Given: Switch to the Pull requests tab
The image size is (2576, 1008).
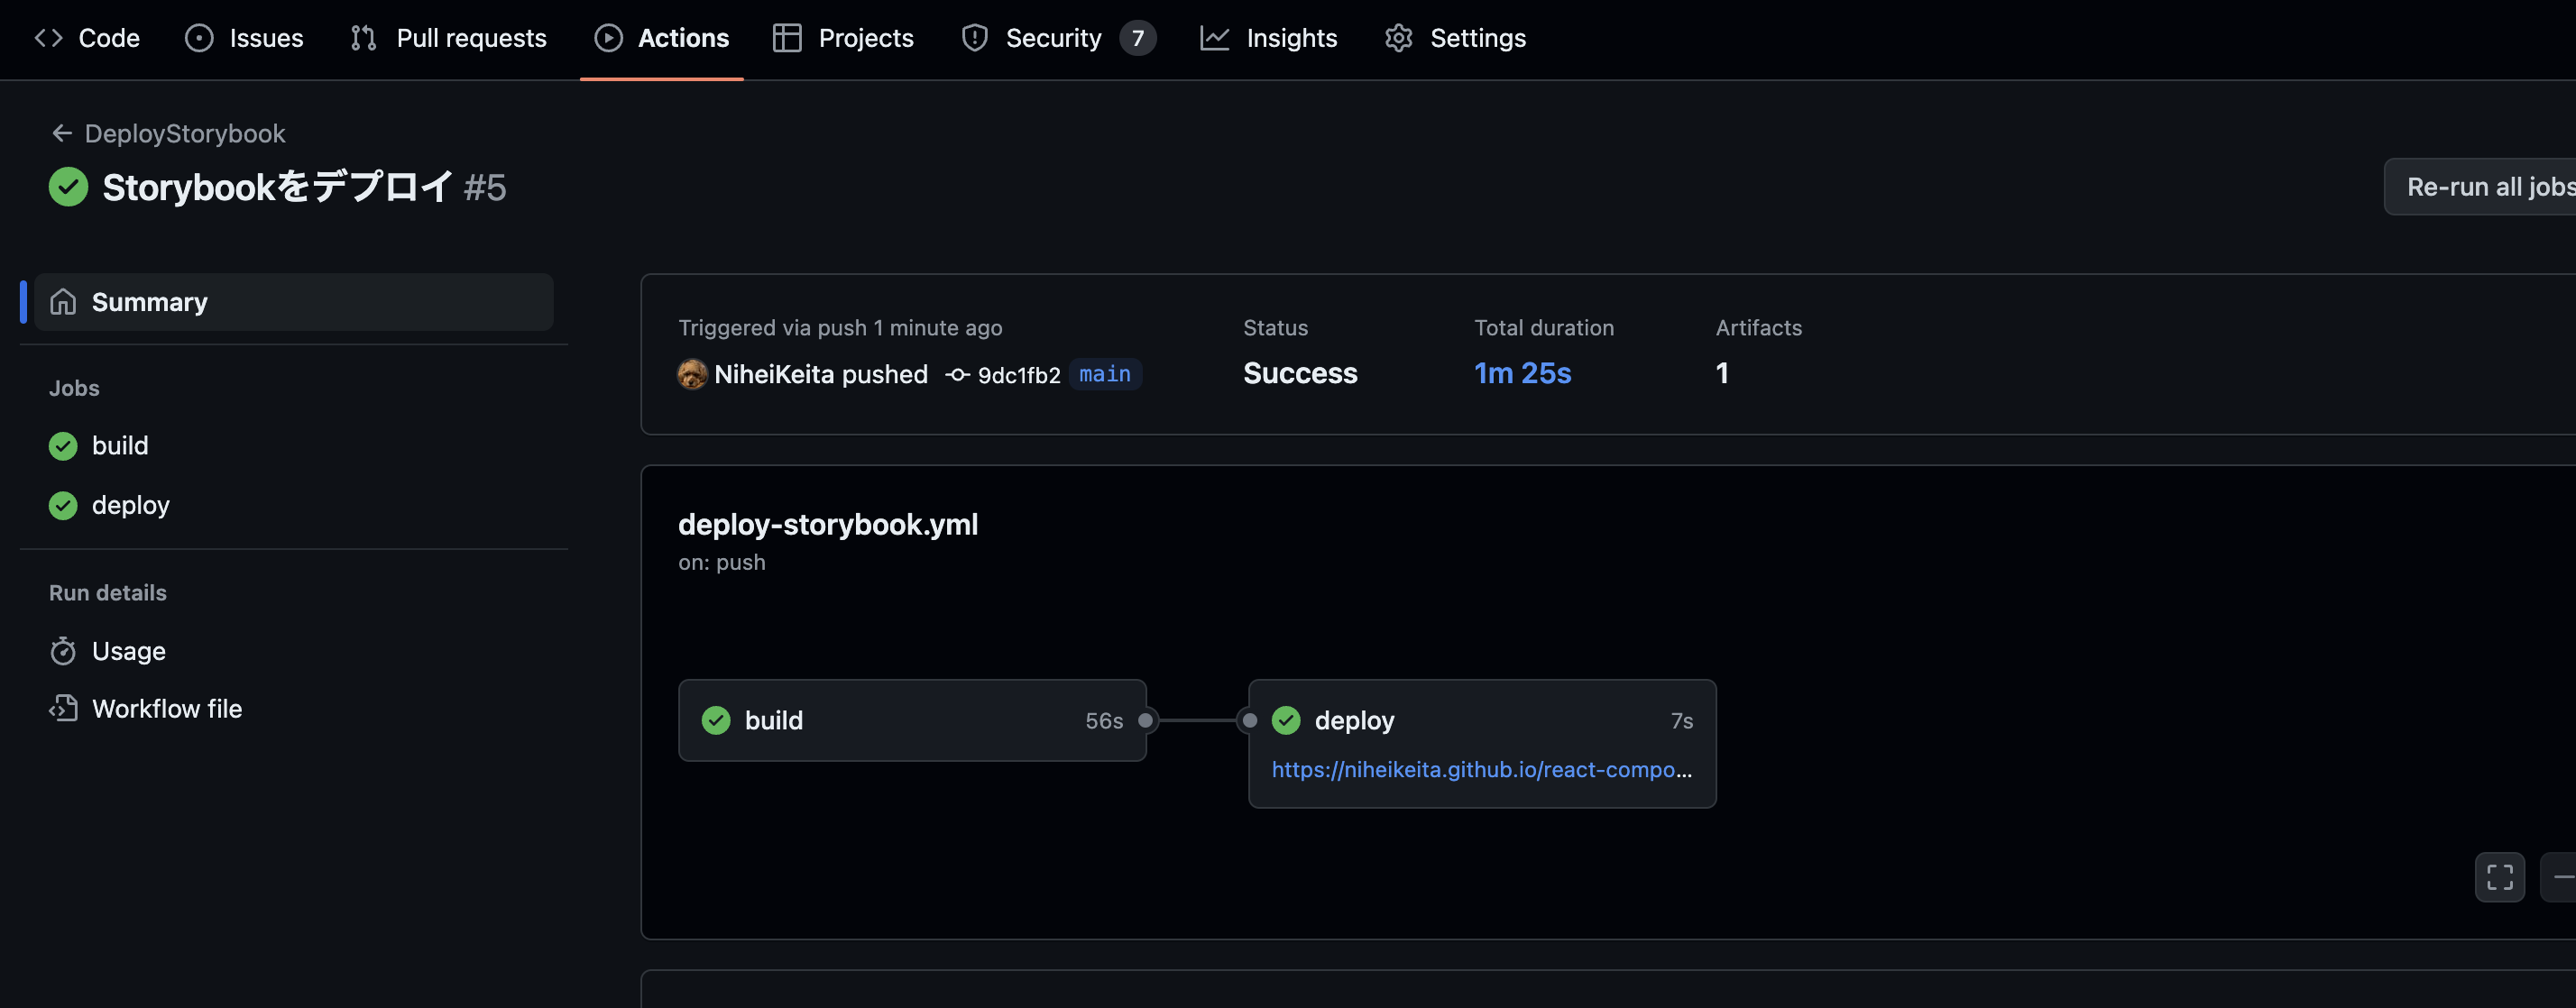Looking at the screenshot, I should pyautogui.click(x=449, y=38).
